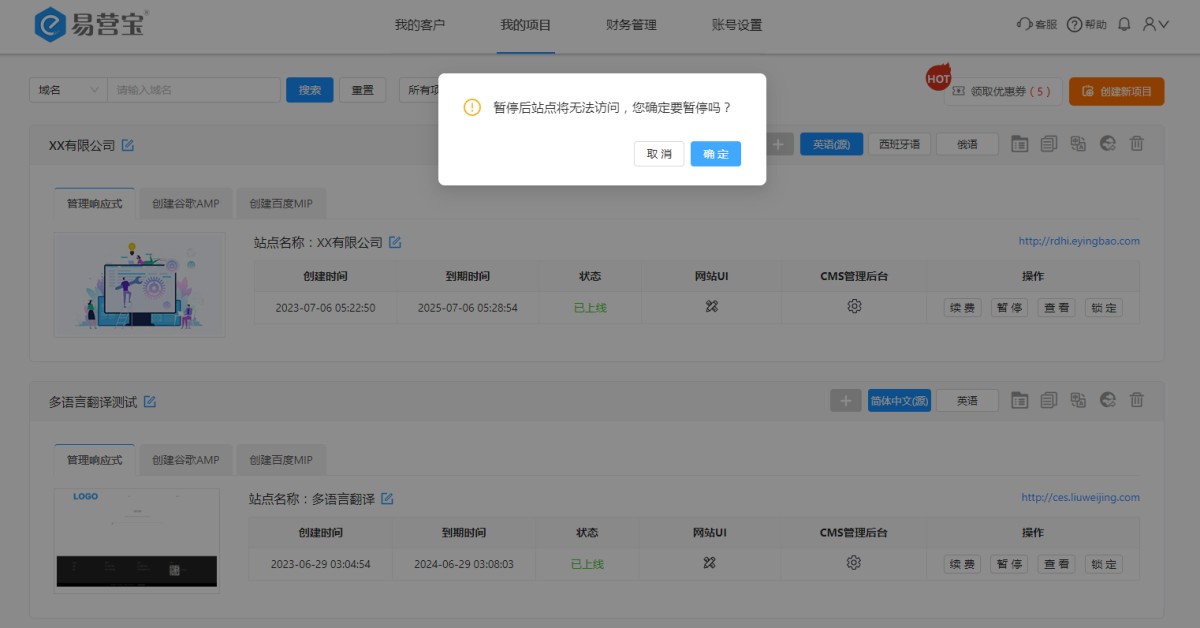Click the 请输入域名 search input field

[x=194, y=90]
